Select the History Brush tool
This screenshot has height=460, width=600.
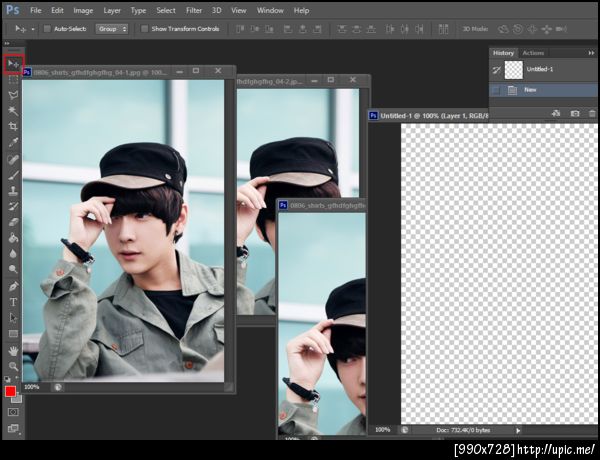(x=13, y=206)
